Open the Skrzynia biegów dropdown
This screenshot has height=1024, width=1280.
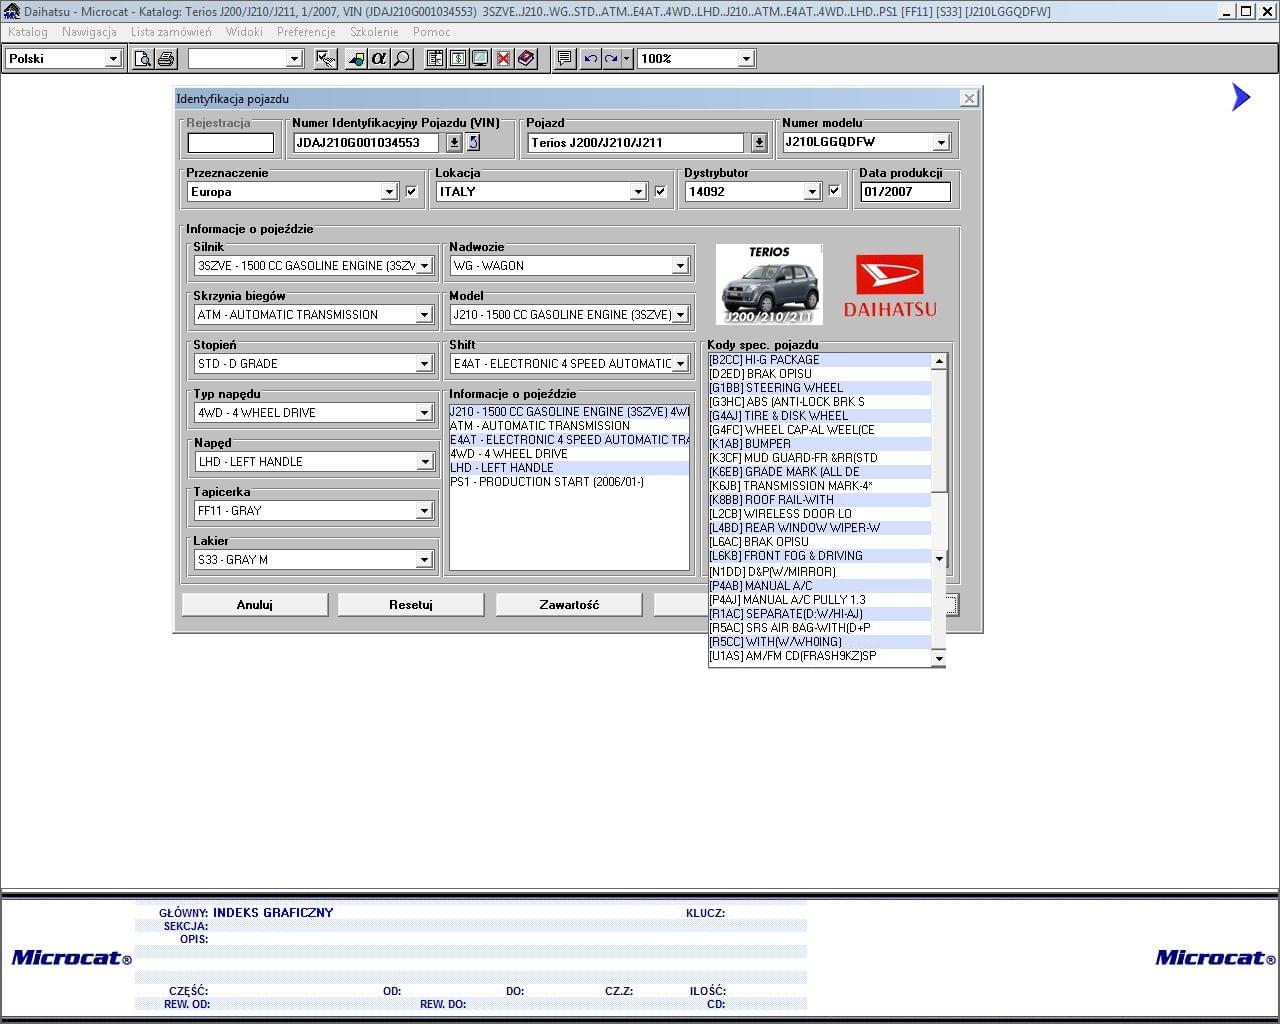click(424, 315)
